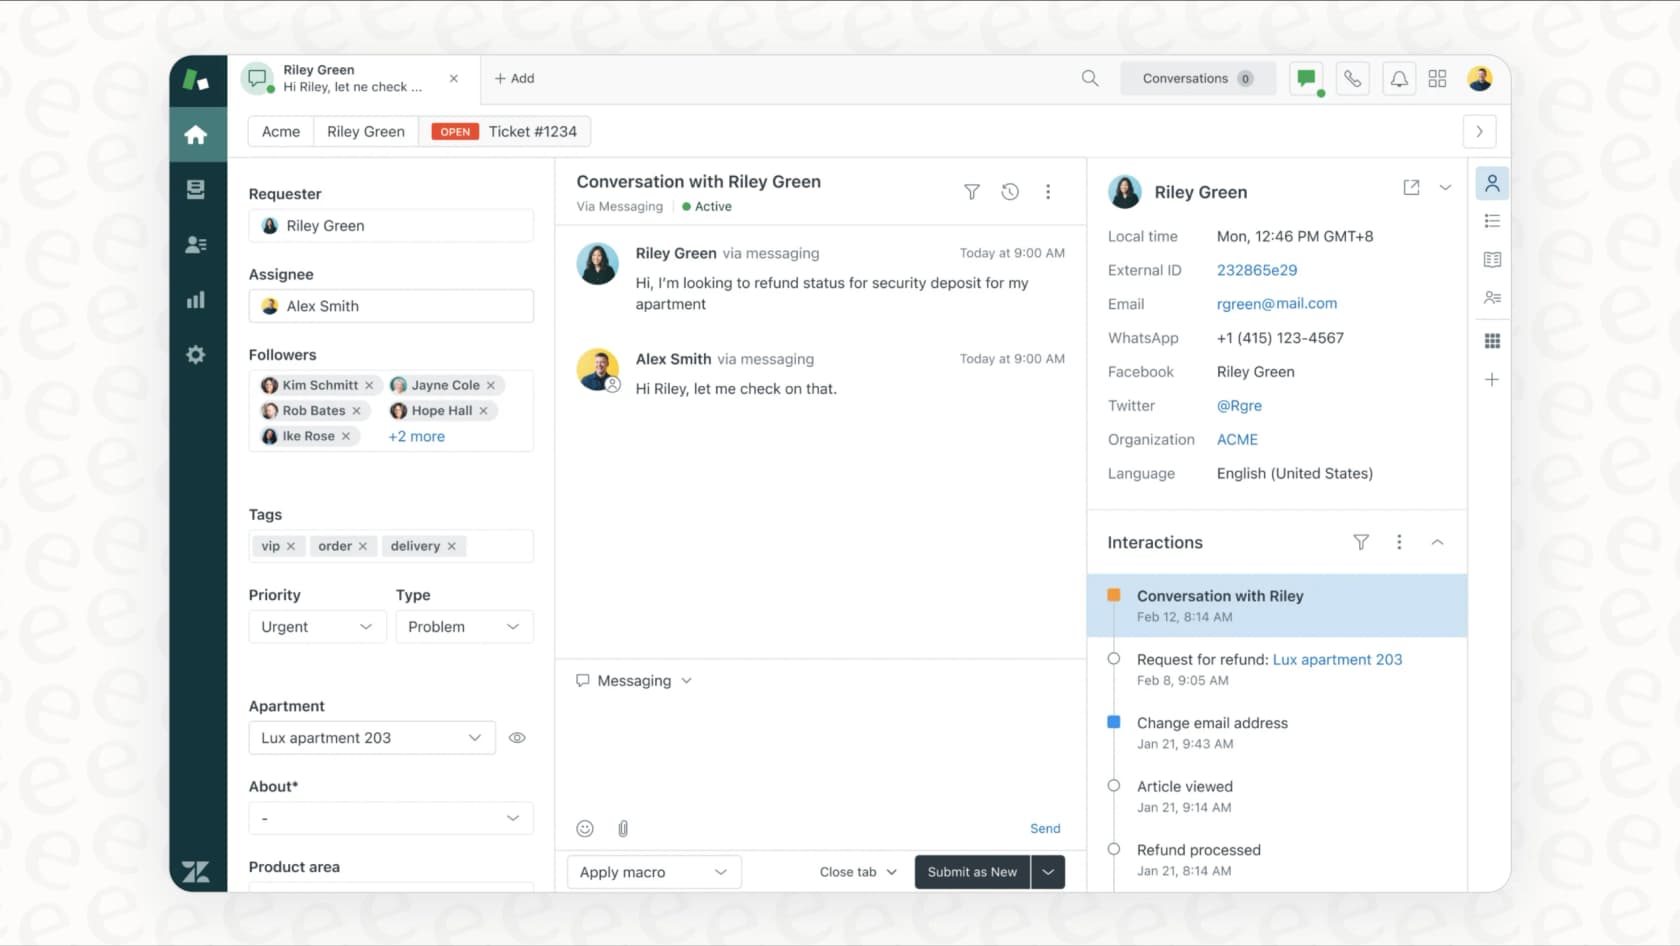Collapse the Interactions section
The image size is (1680, 946).
(x=1437, y=542)
